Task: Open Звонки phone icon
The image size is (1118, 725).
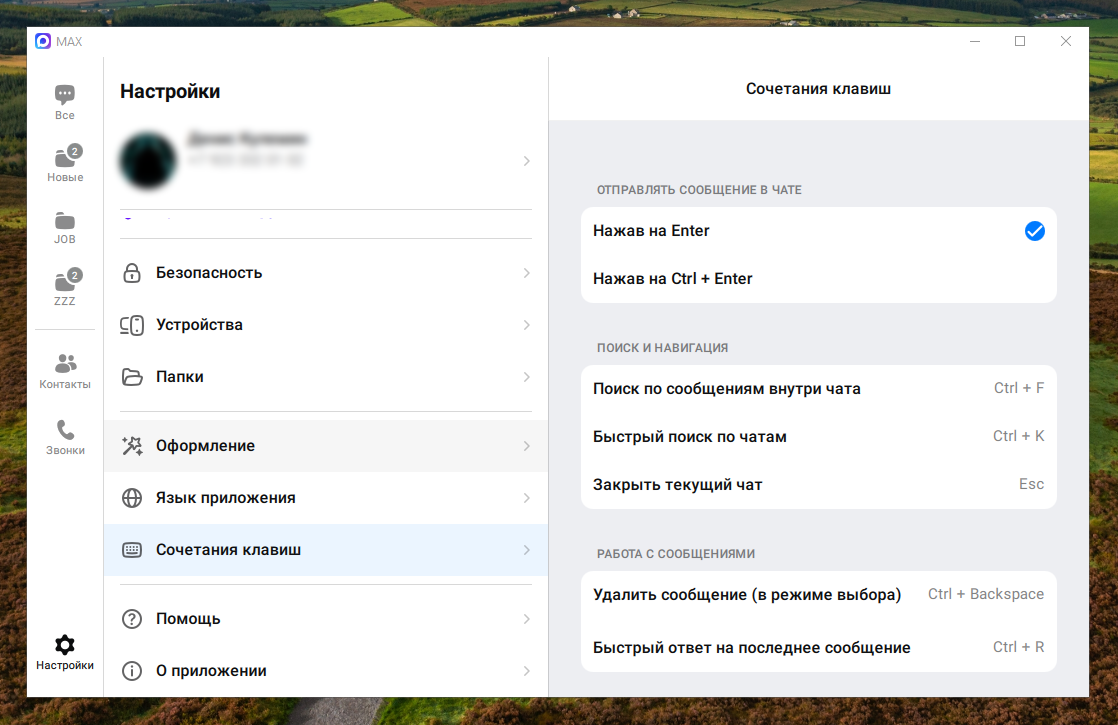Action: pyautogui.click(x=65, y=430)
